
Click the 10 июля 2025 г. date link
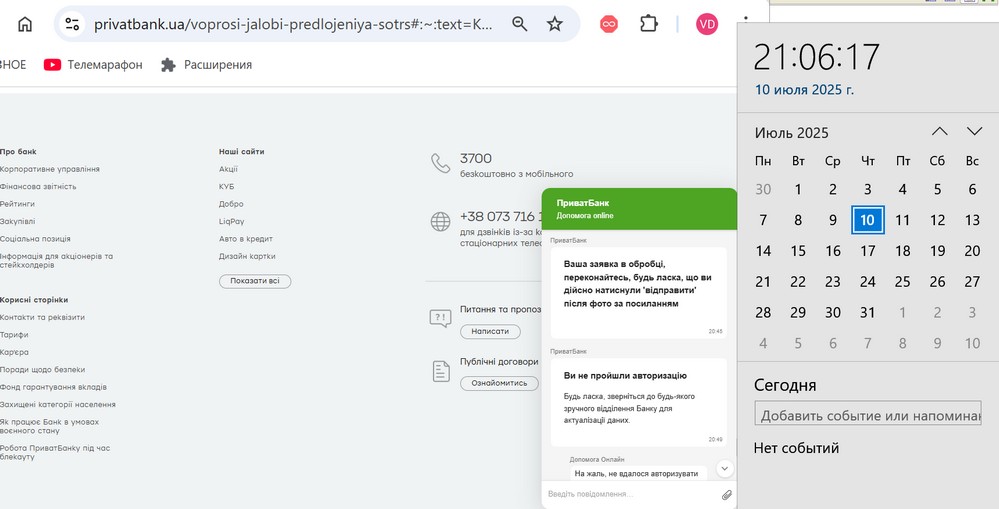[804, 90]
